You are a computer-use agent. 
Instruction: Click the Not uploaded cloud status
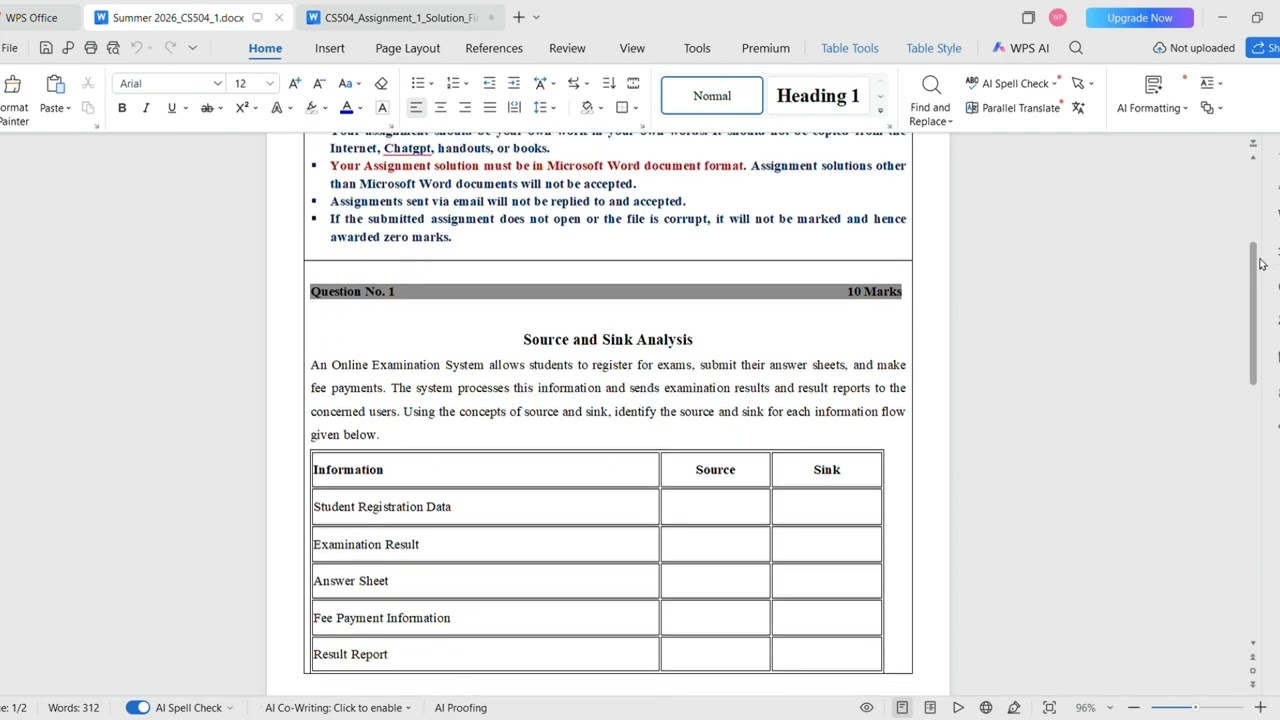click(x=1194, y=48)
